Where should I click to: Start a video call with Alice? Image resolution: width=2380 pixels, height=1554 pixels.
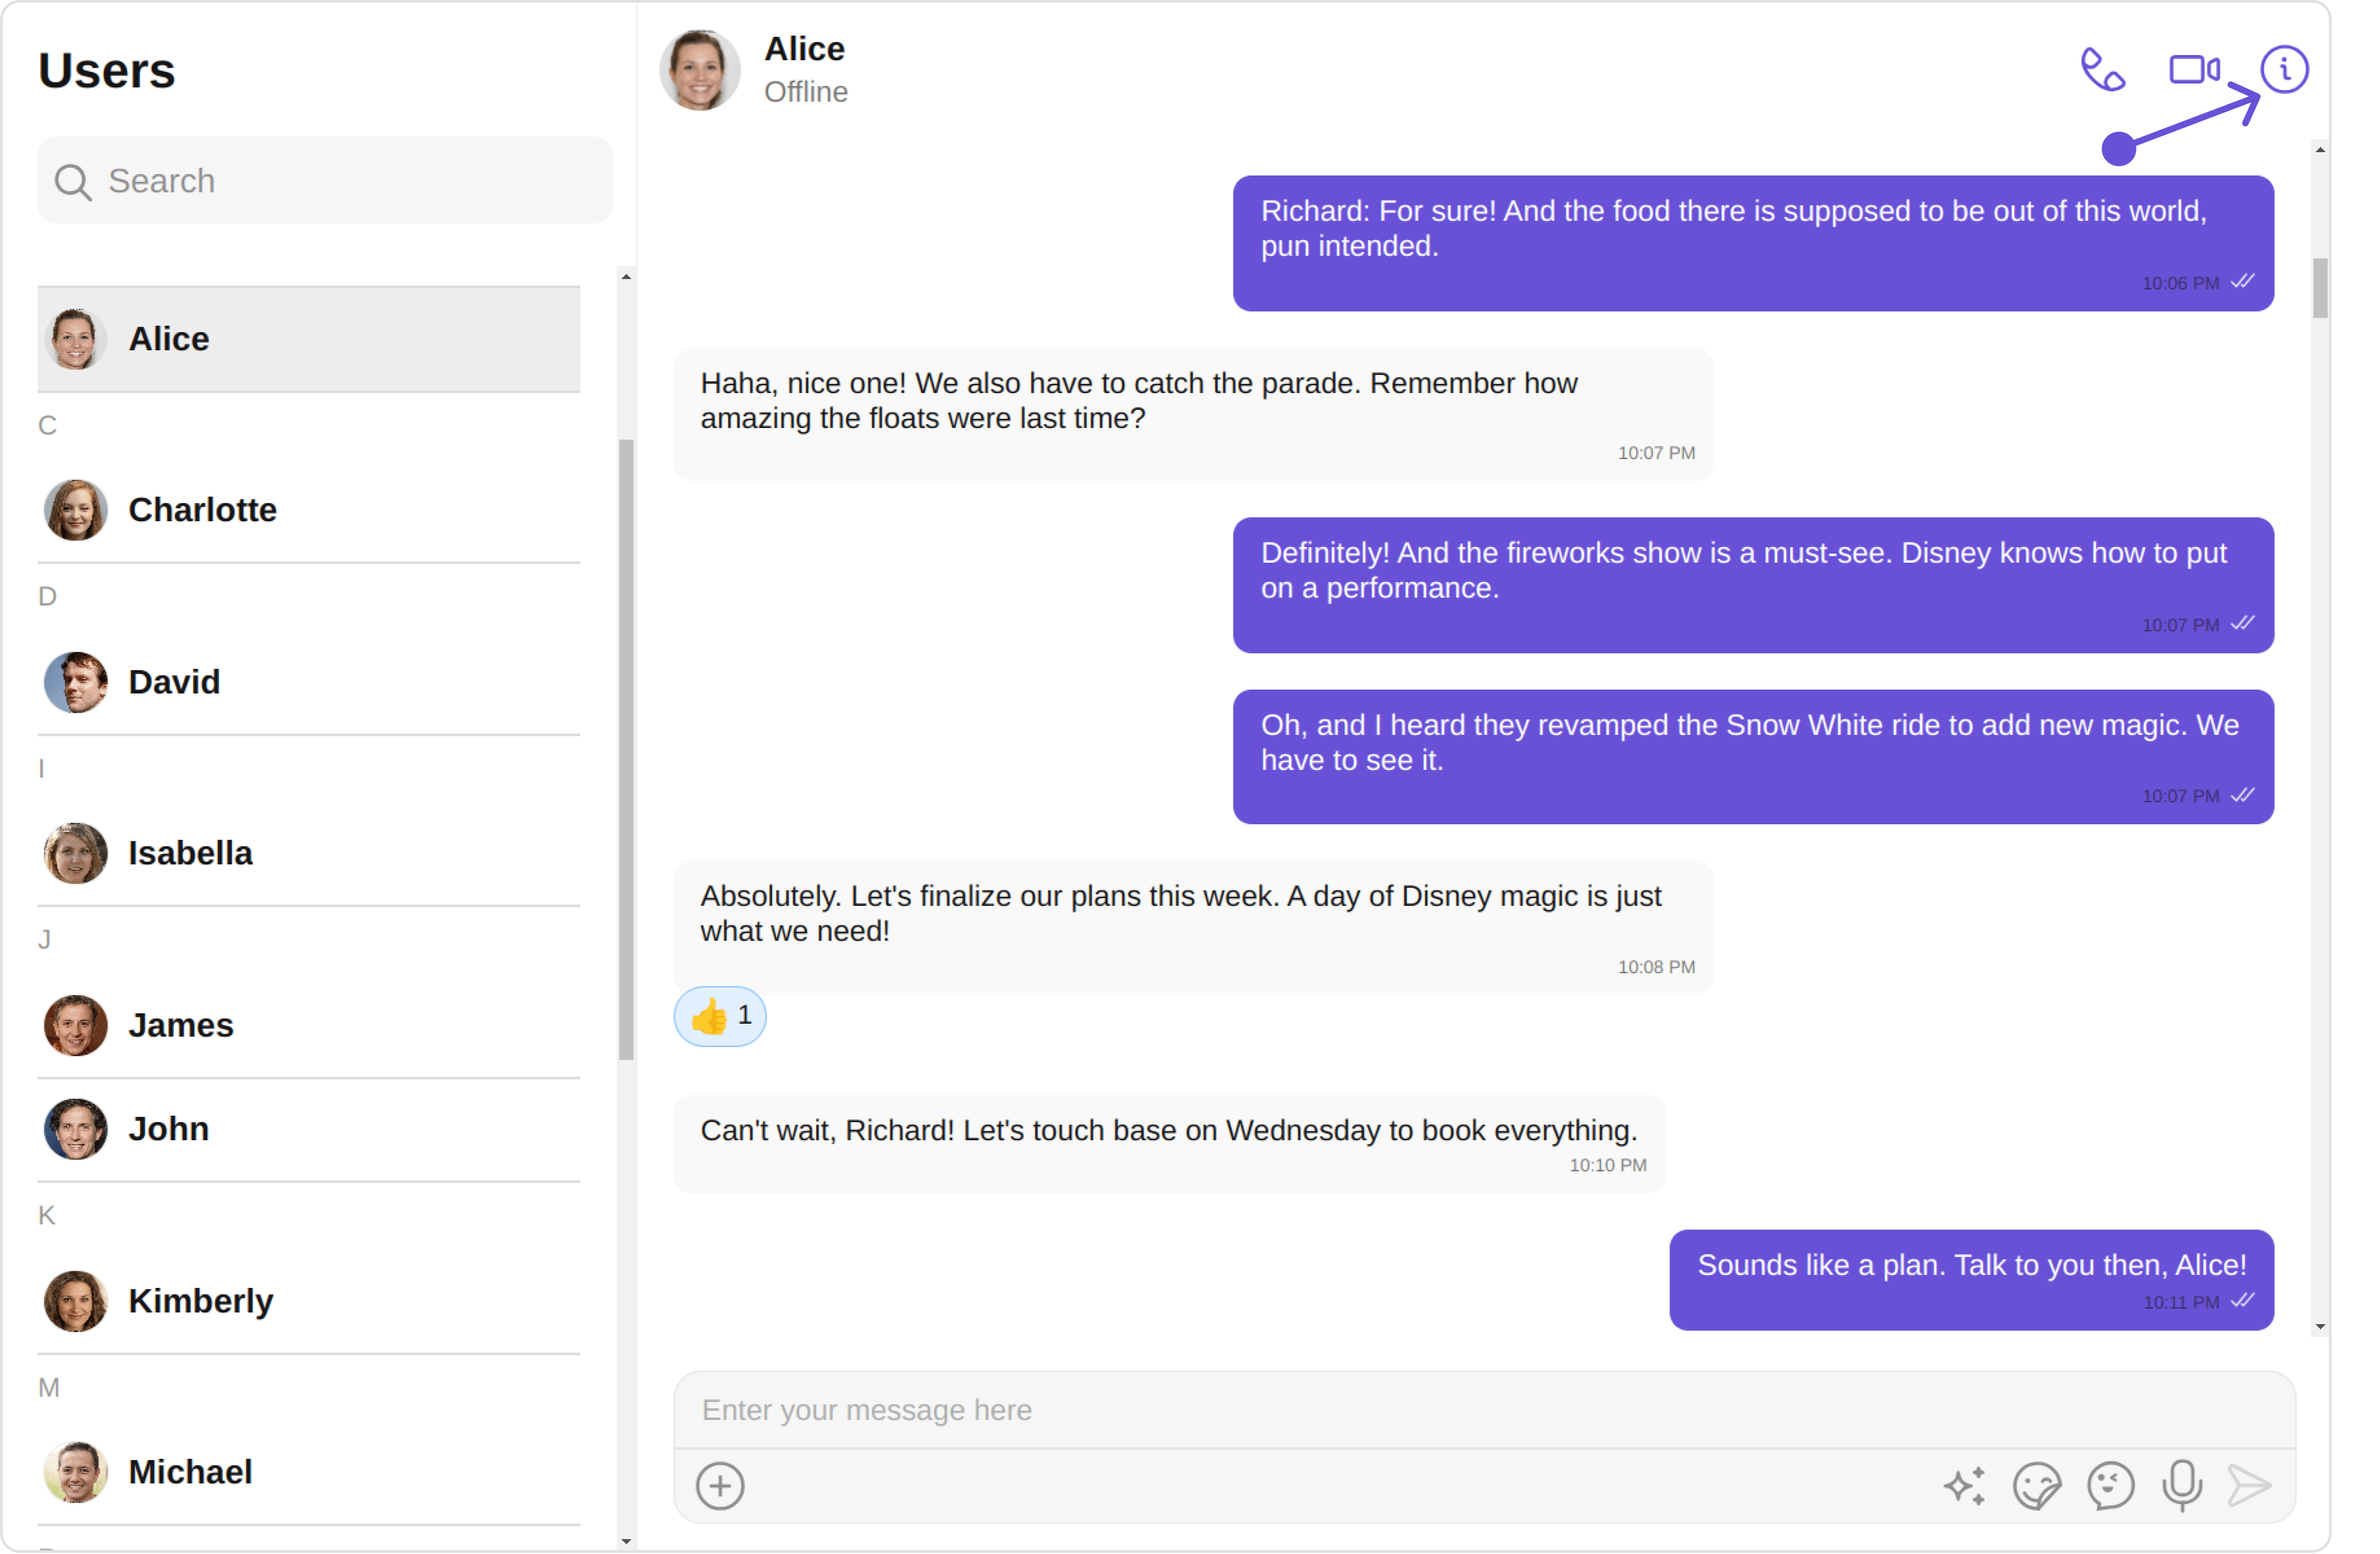tap(2196, 70)
